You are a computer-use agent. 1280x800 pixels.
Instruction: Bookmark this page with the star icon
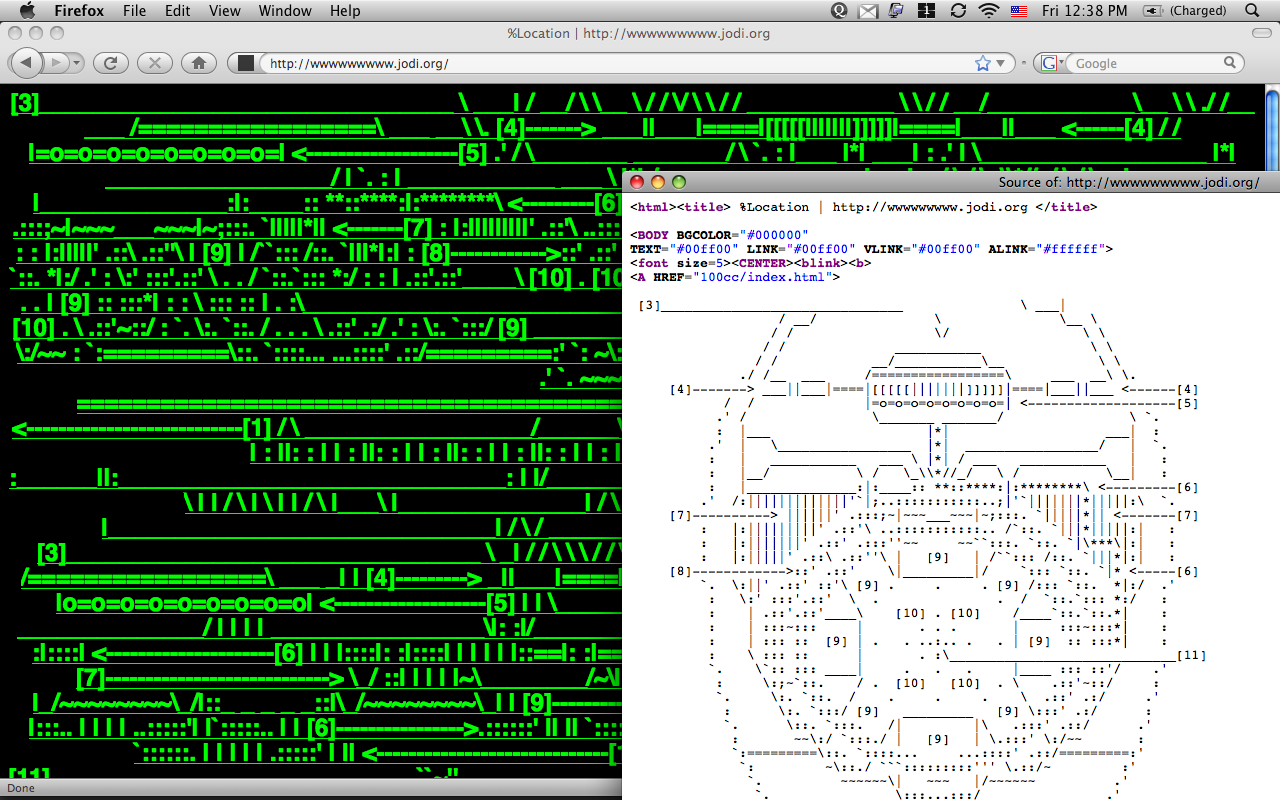983,63
